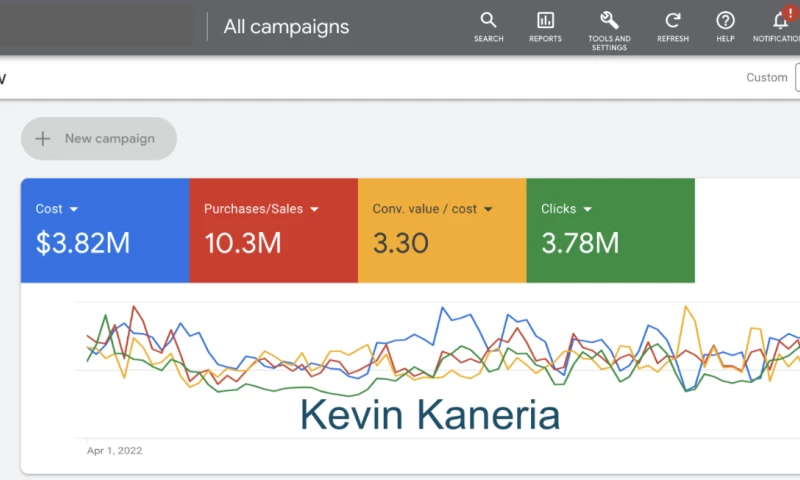This screenshot has width=800, height=480.
Task: Click the Search magnifier icon
Action: tap(488, 21)
